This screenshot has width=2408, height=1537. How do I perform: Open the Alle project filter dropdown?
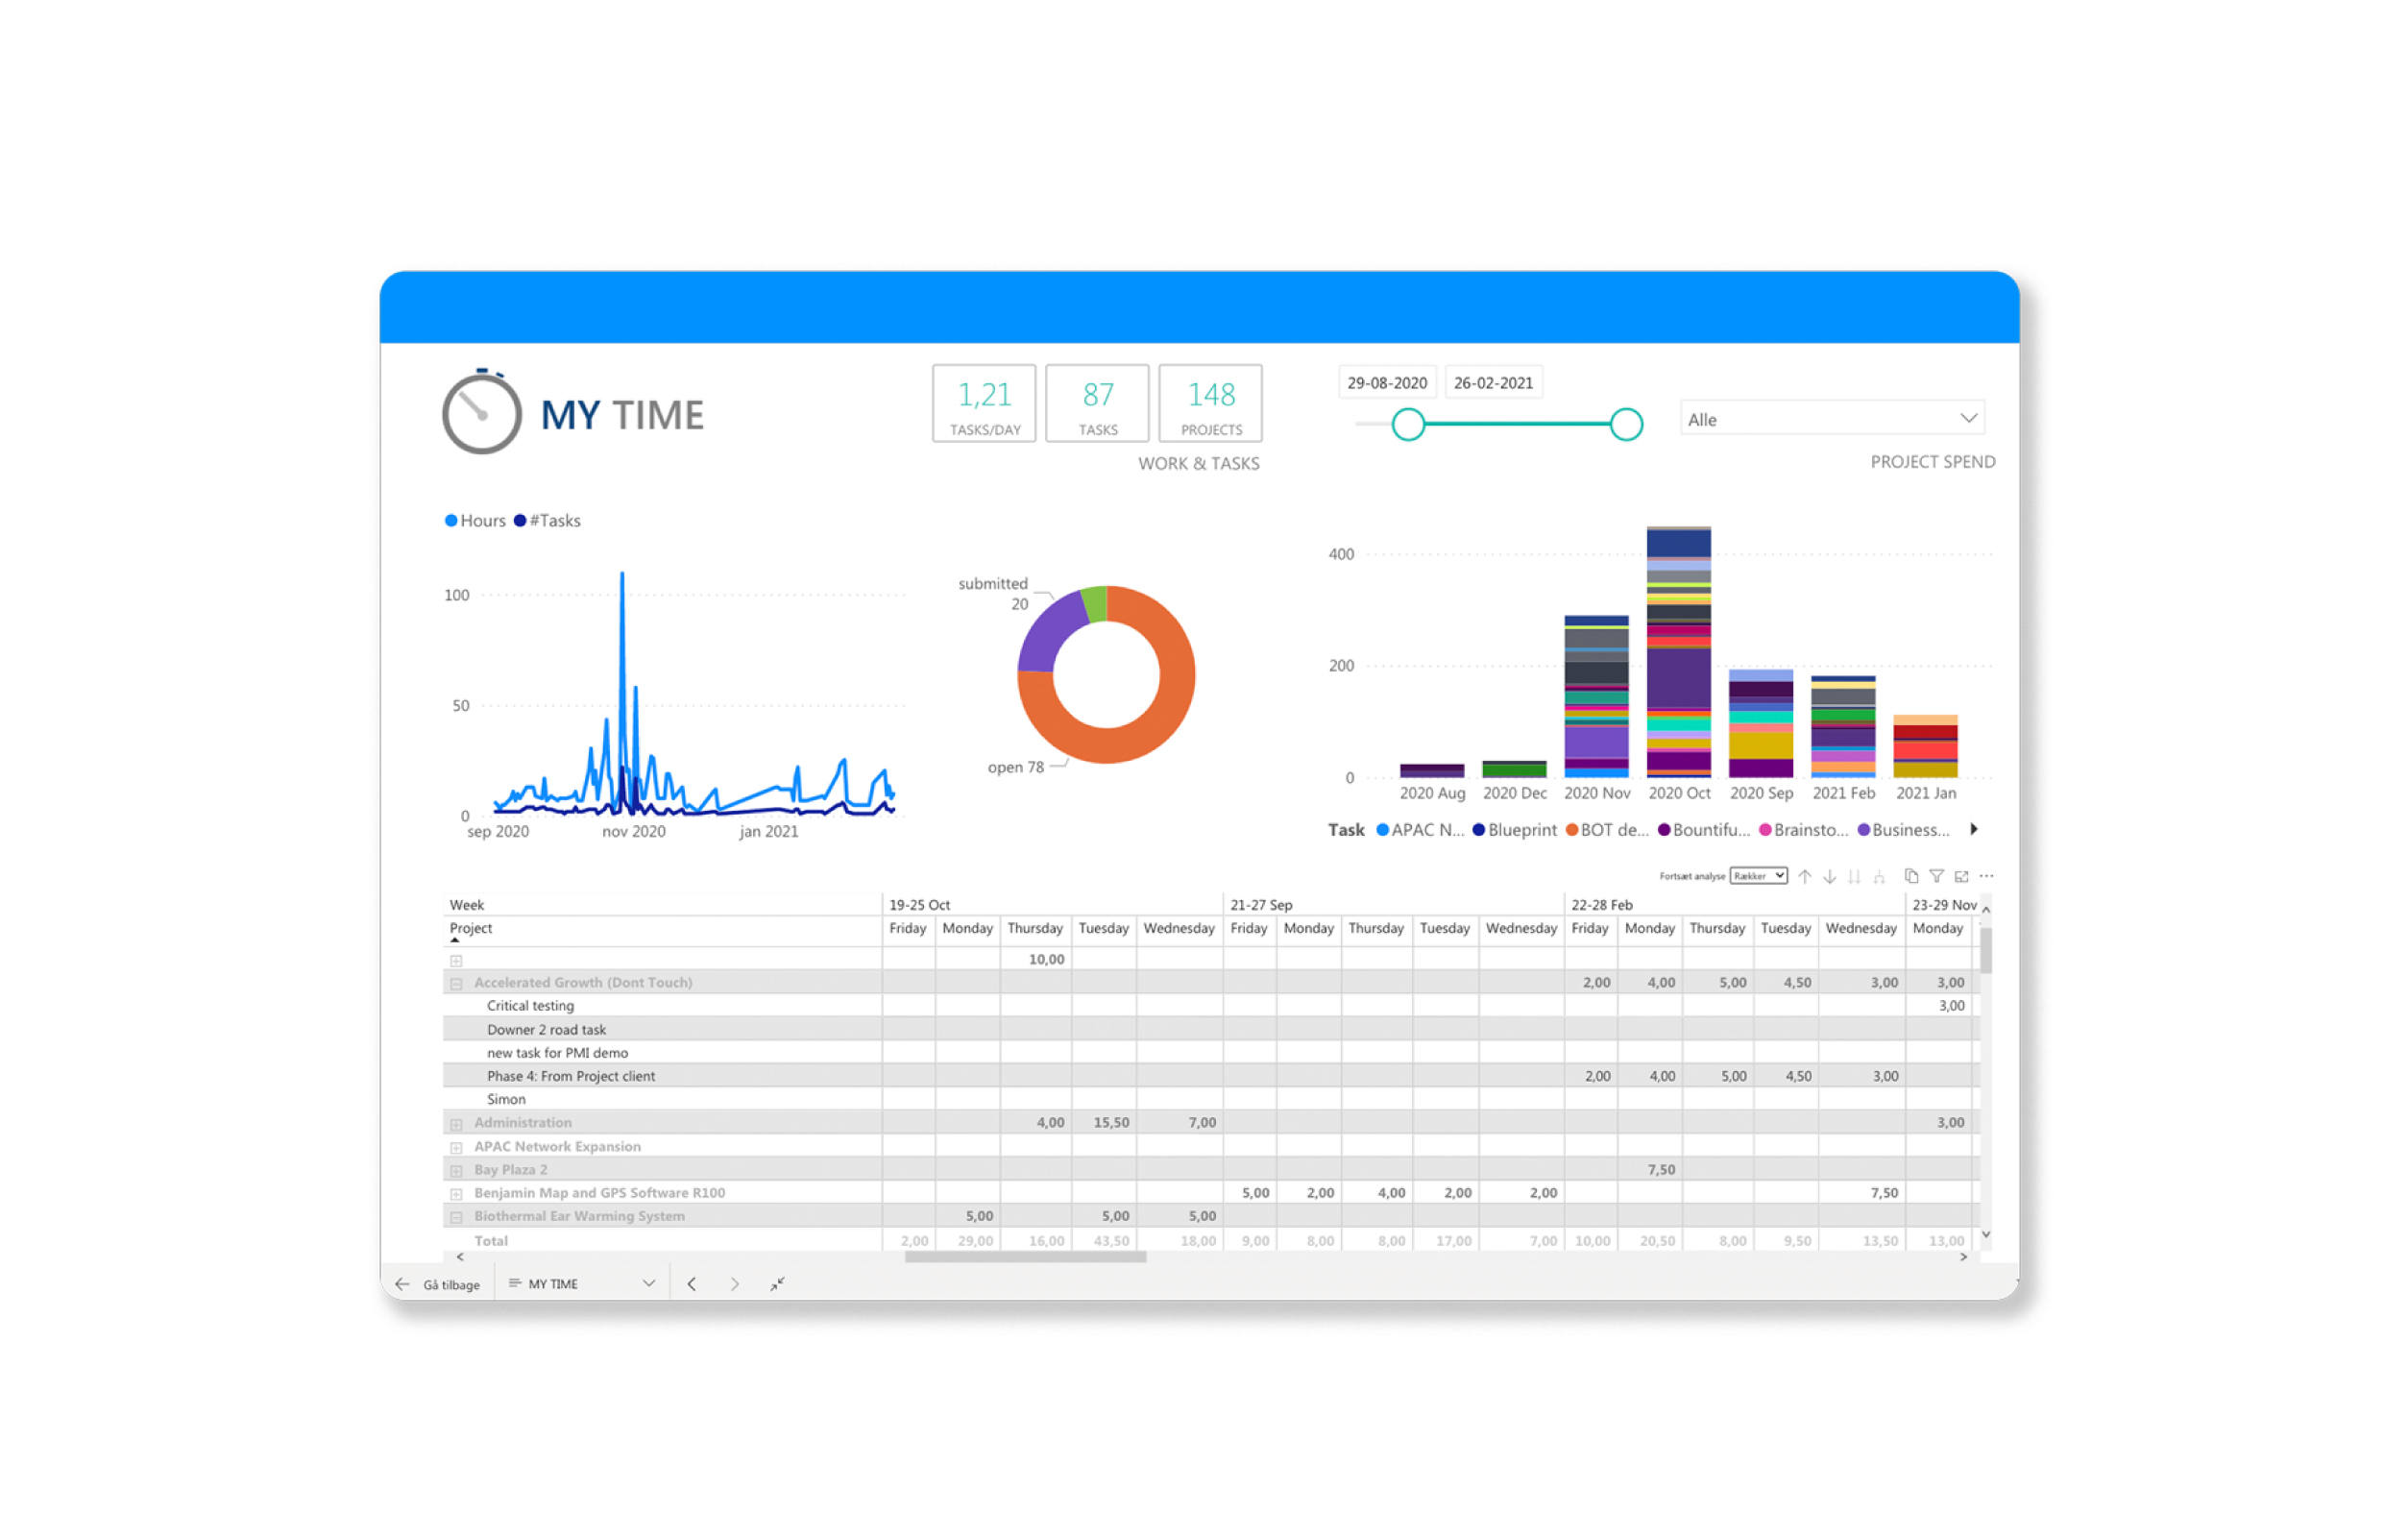click(1832, 419)
